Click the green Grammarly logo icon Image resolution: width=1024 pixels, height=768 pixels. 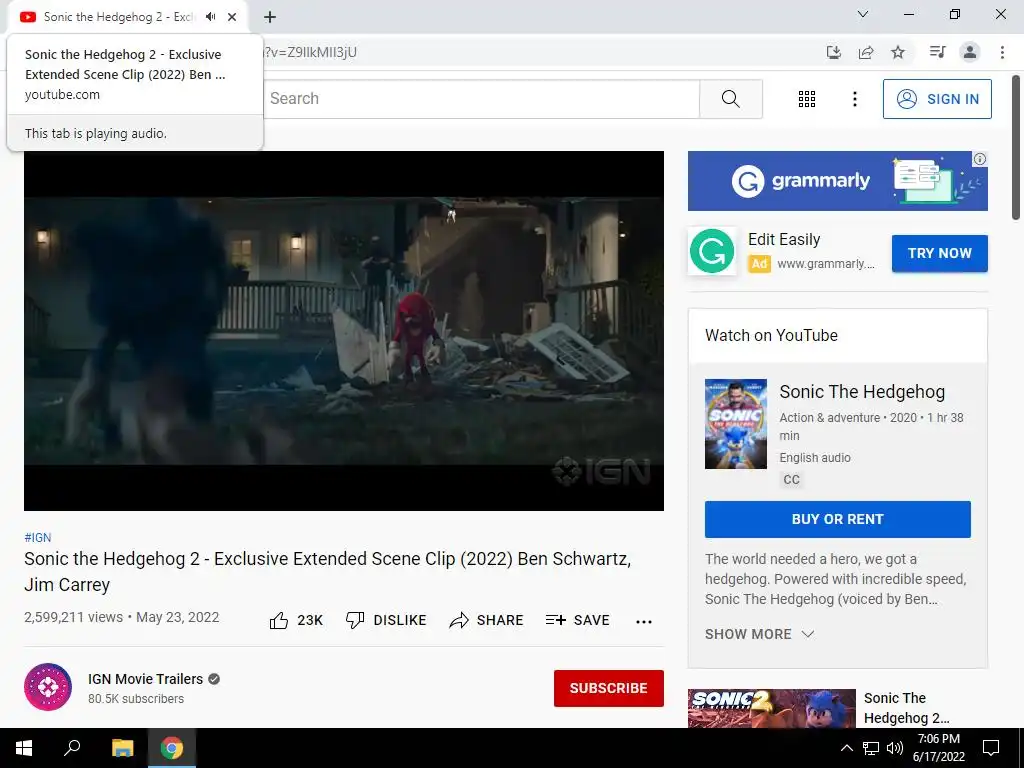pos(712,251)
